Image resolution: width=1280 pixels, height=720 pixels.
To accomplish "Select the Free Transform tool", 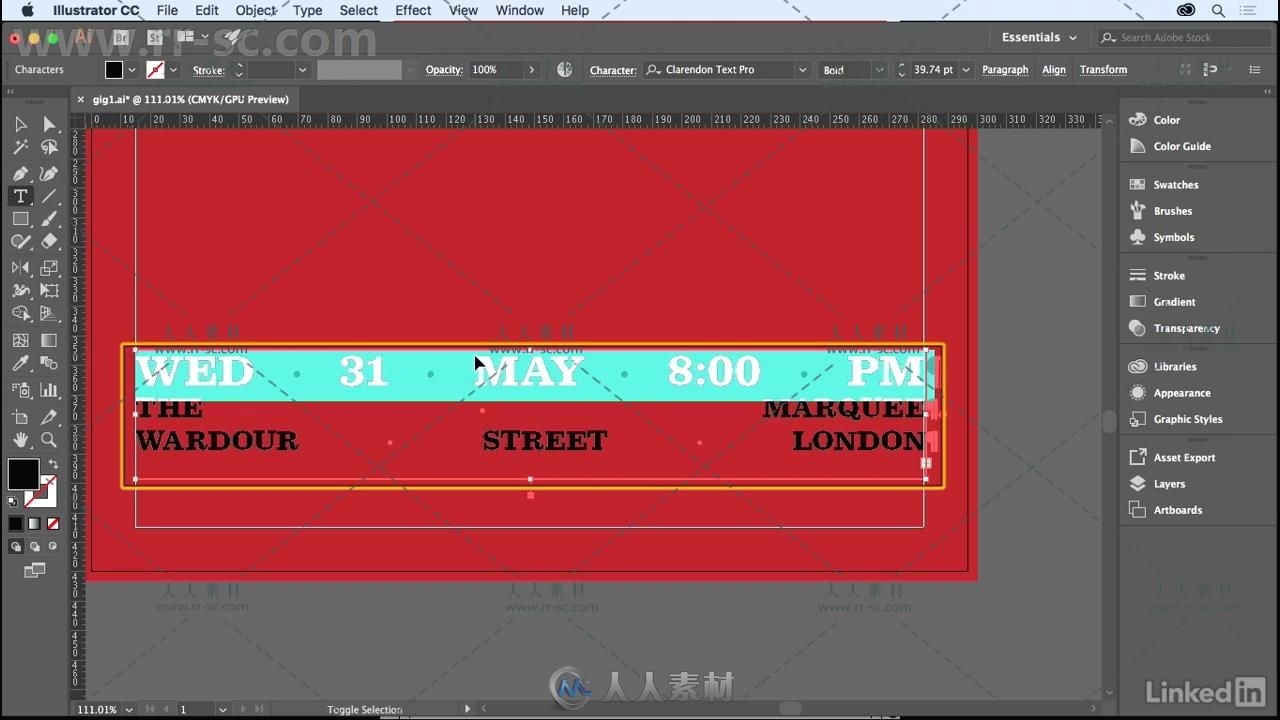I will [x=49, y=291].
